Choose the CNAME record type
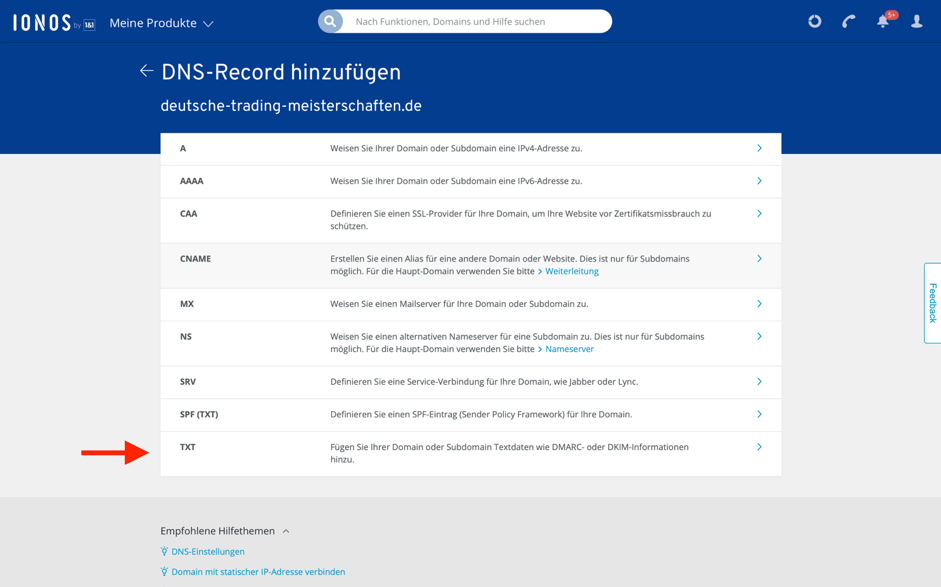Image resolution: width=941 pixels, height=587 pixels. click(x=470, y=265)
